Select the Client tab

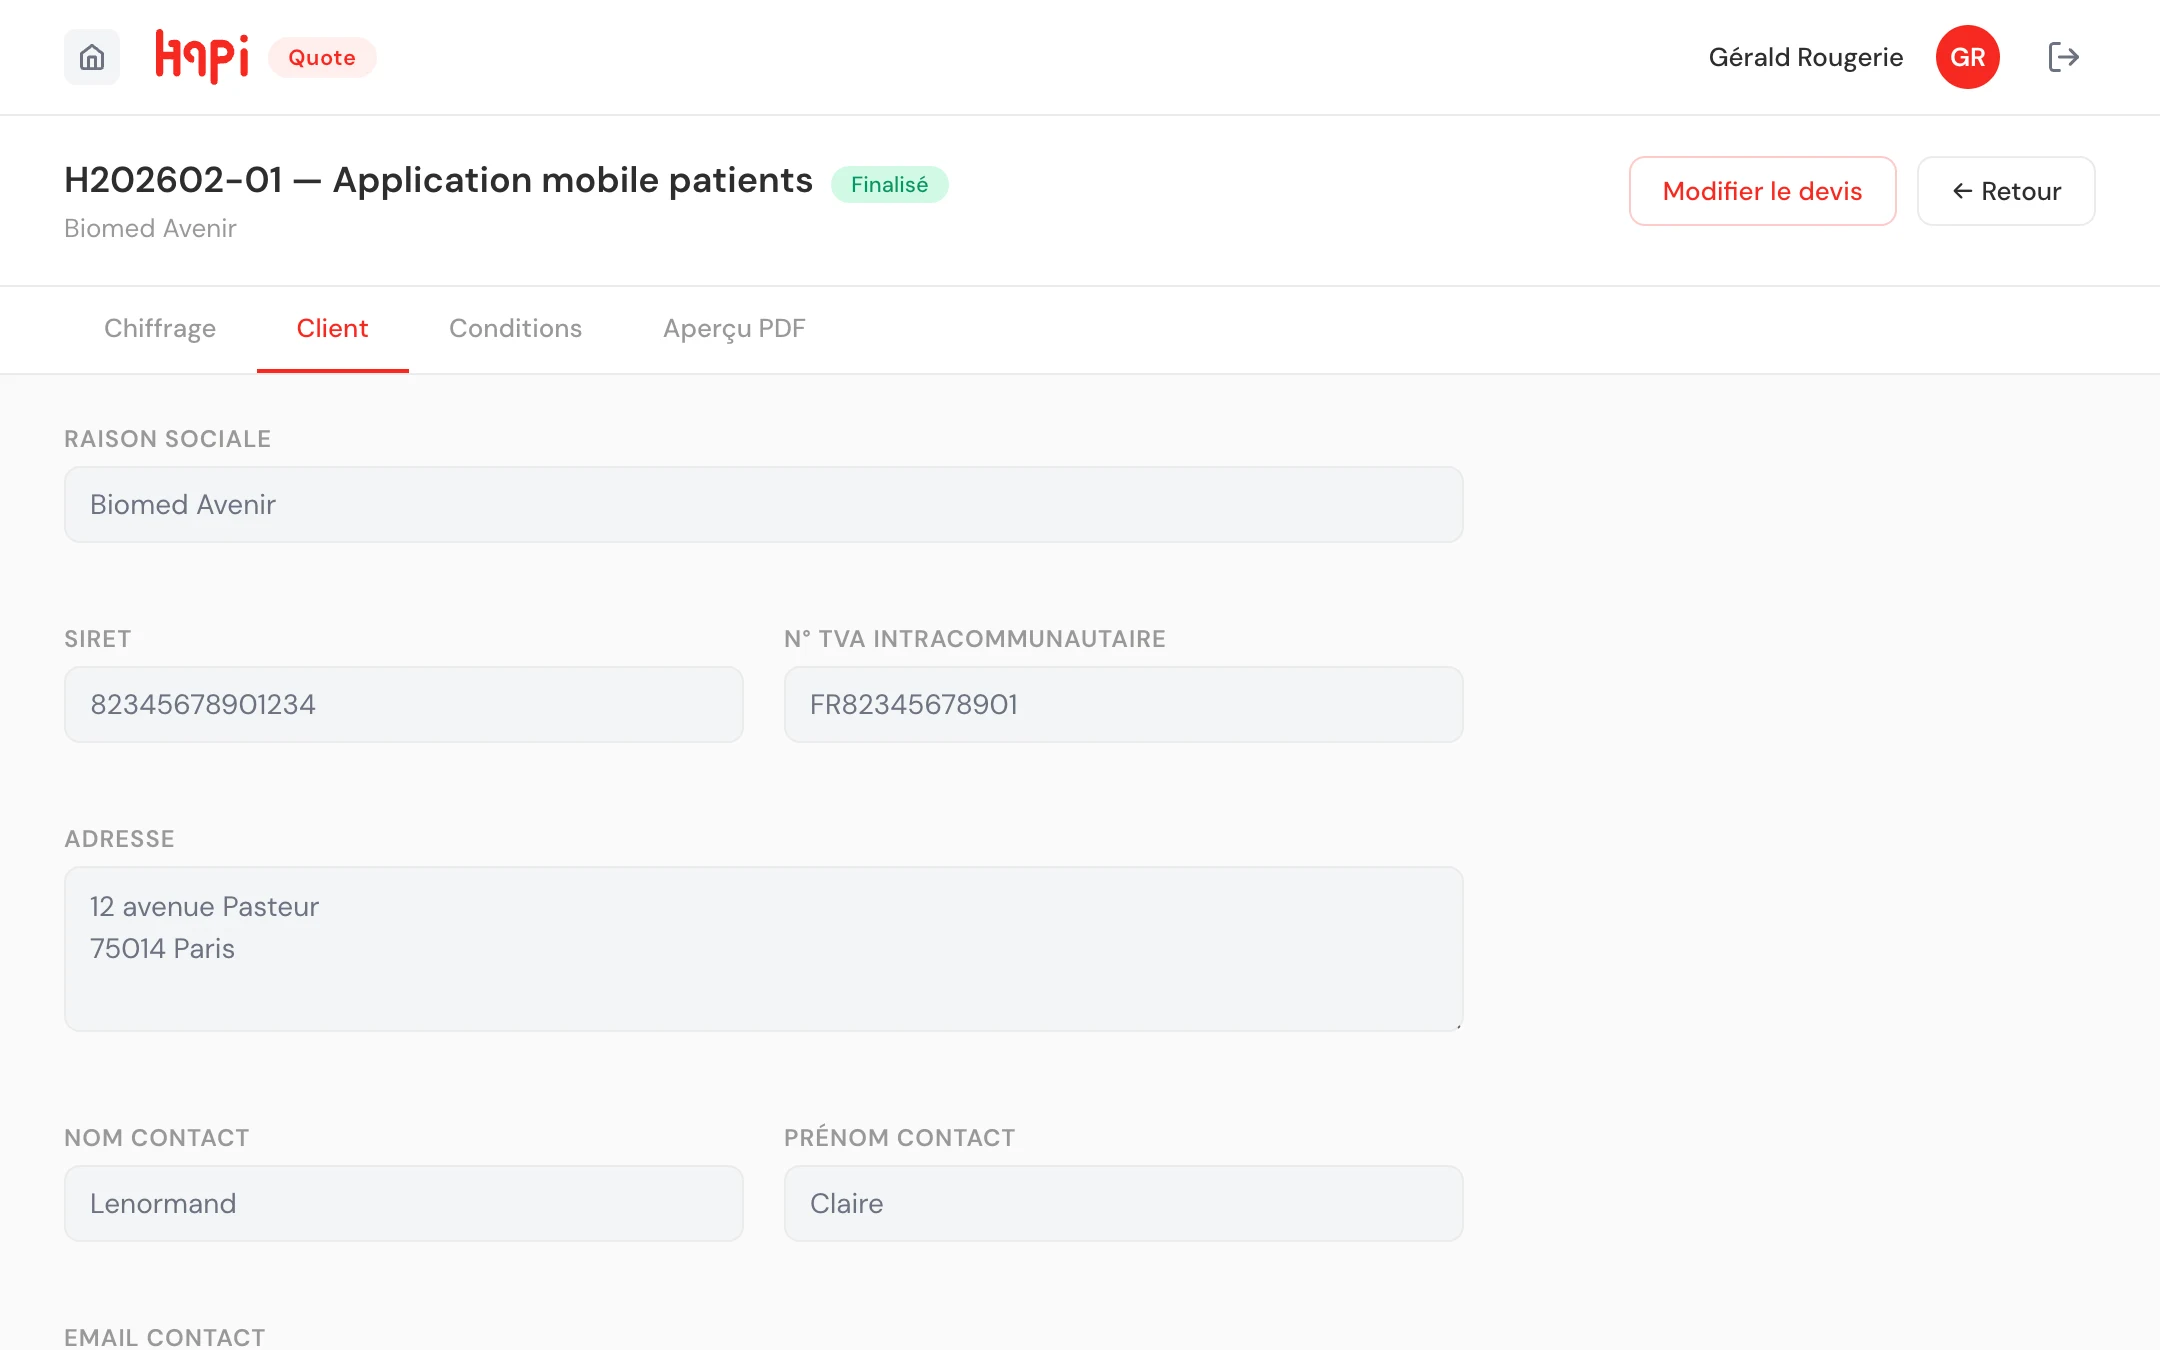[332, 328]
